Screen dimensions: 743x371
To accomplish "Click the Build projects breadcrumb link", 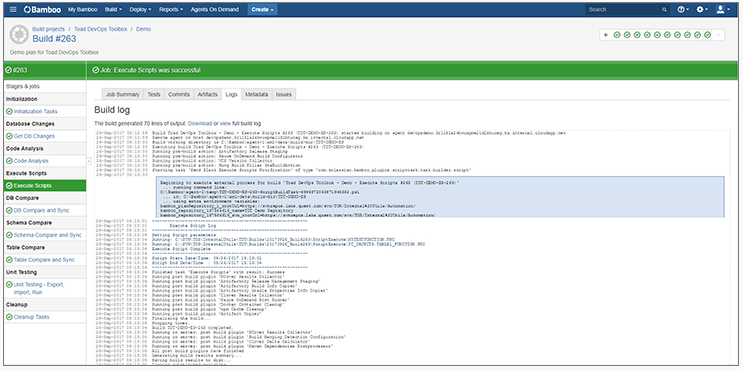I will pos(48,29).
